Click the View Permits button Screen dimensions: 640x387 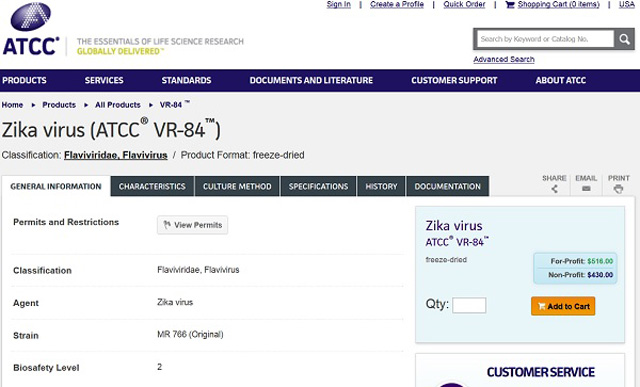193,225
